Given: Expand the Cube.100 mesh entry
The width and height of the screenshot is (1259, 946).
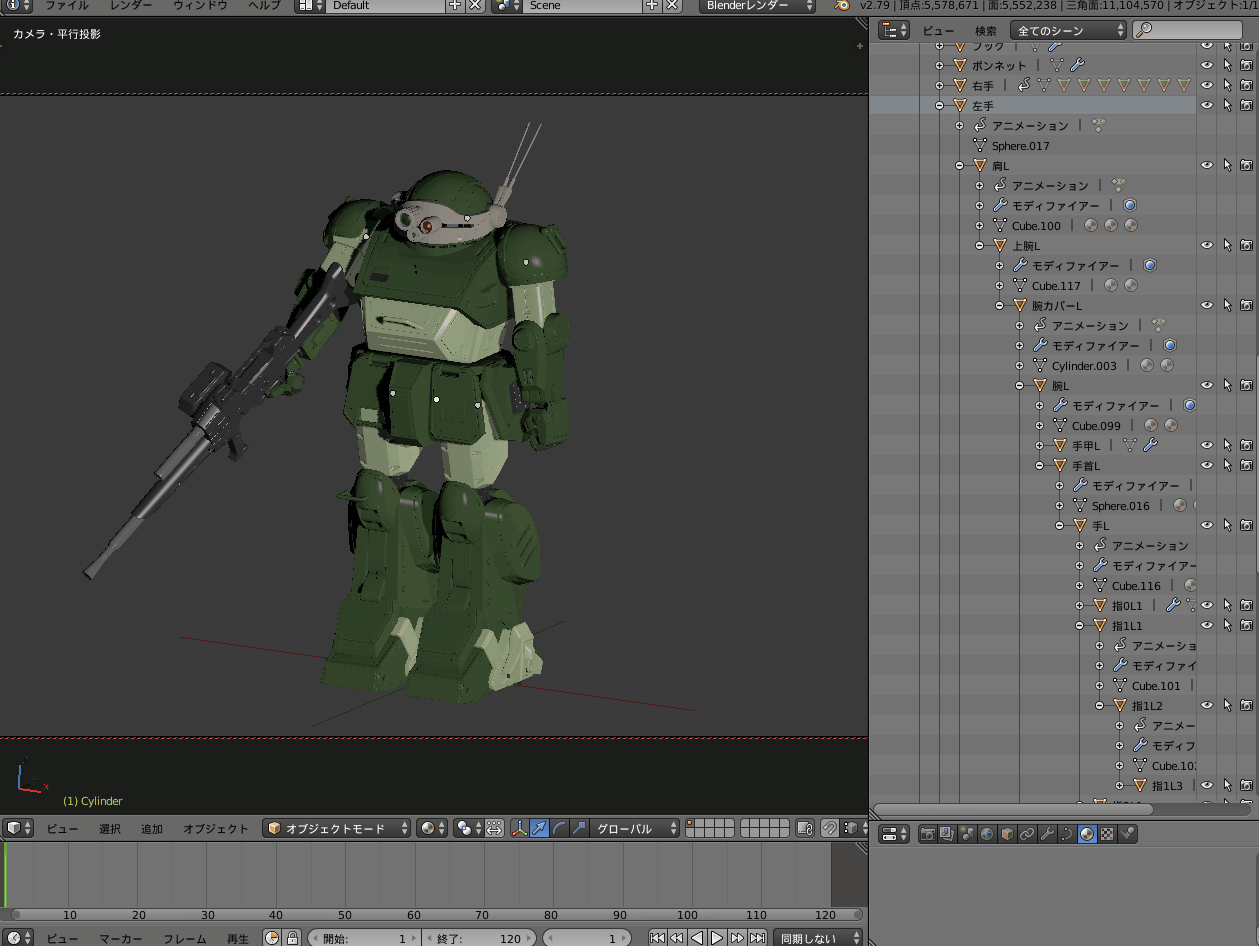Looking at the screenshot, I should pos(979,225).
